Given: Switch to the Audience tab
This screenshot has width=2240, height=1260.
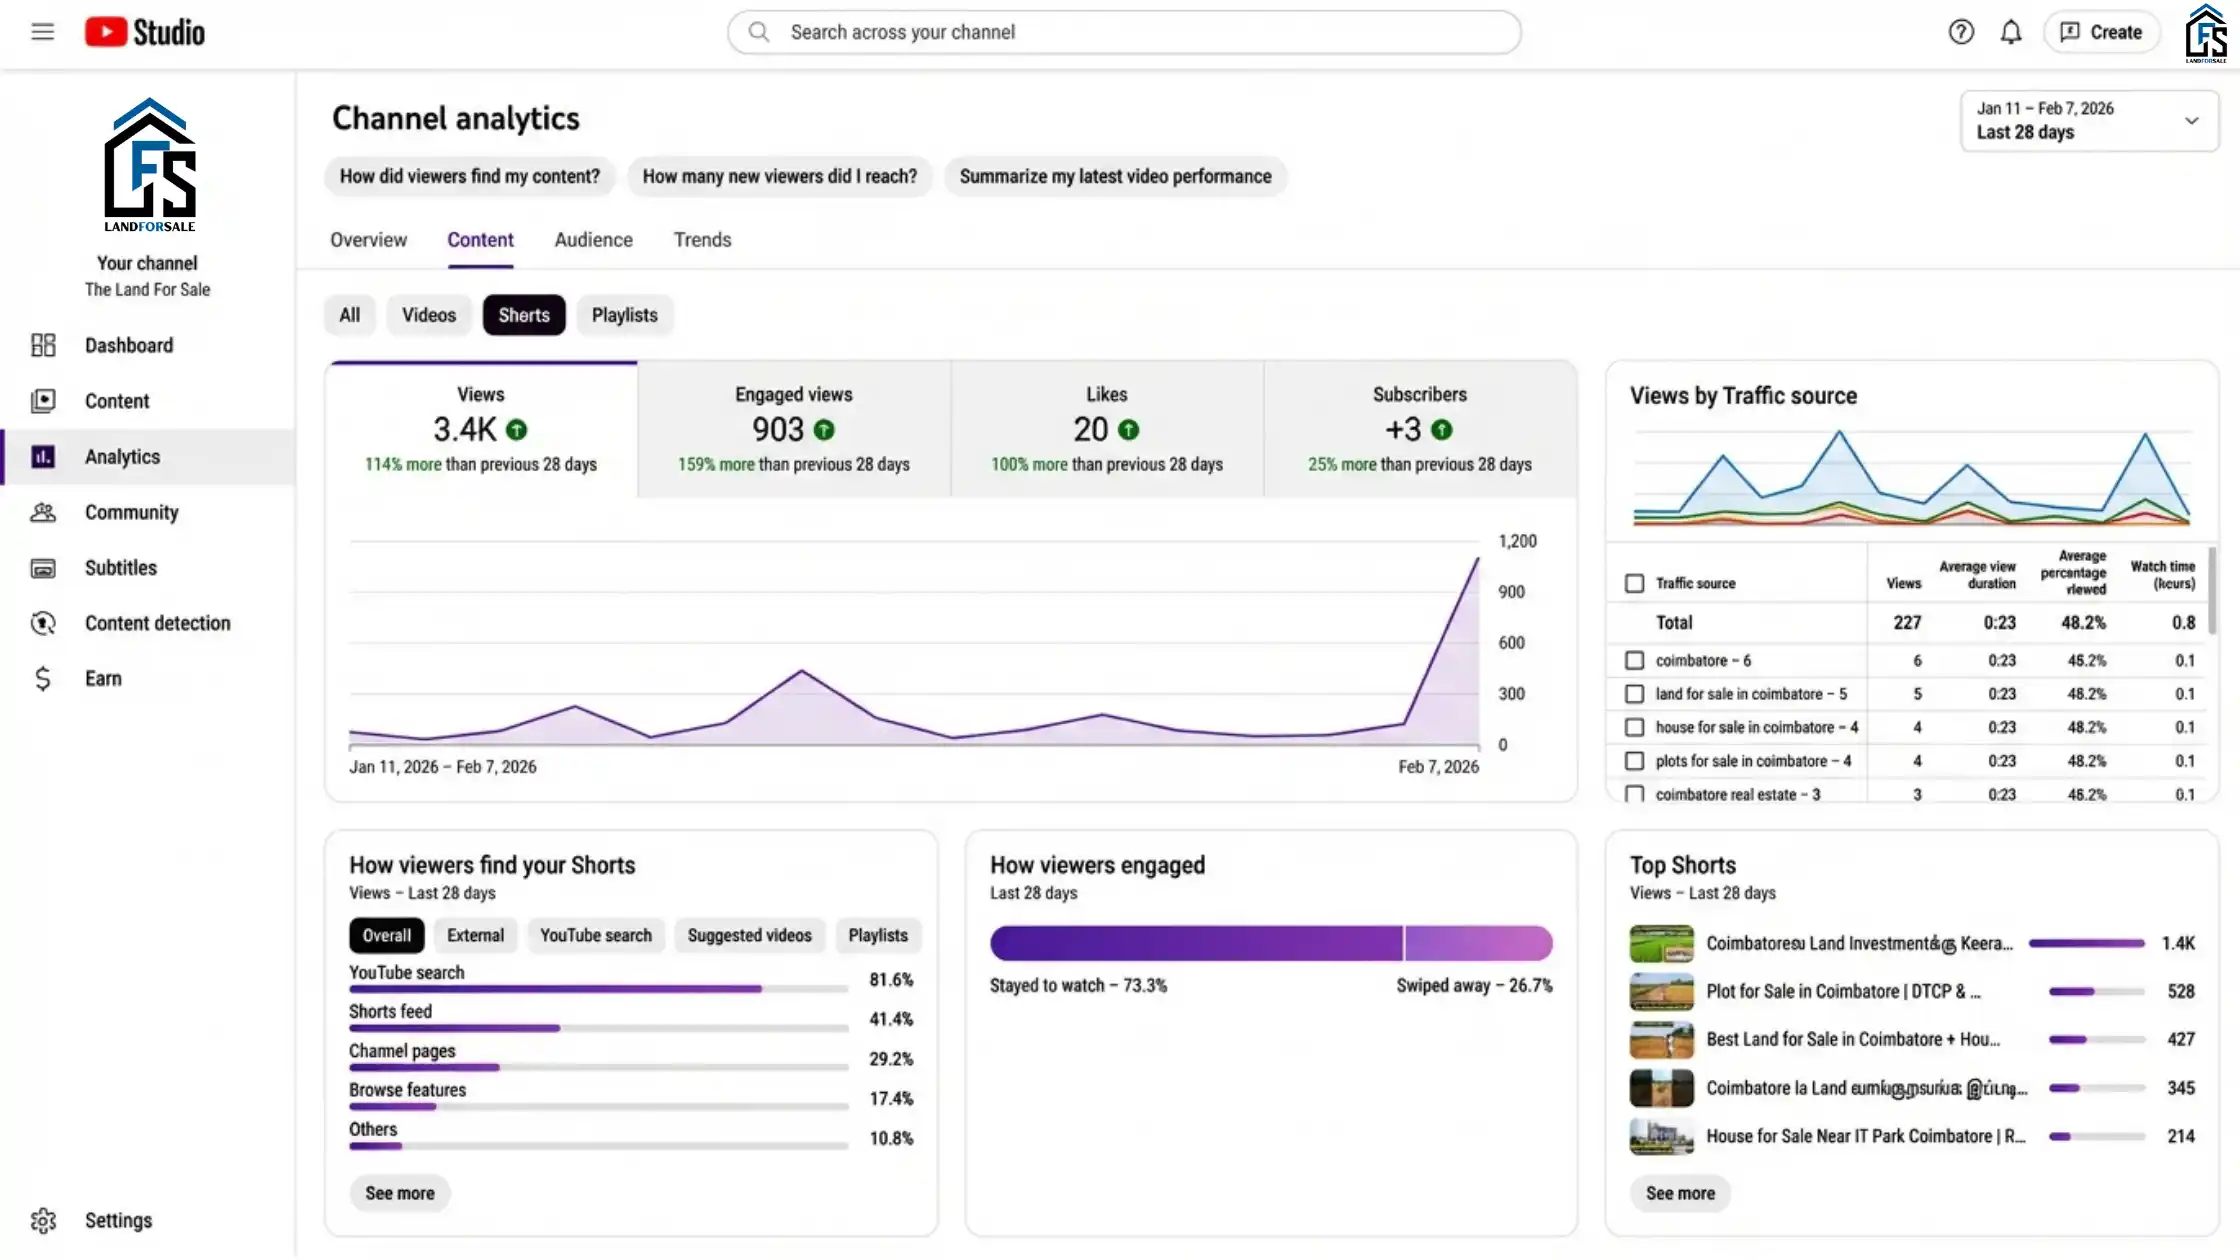Looking at the screenshot, I should pyautogui.click(x=592, y=240).
